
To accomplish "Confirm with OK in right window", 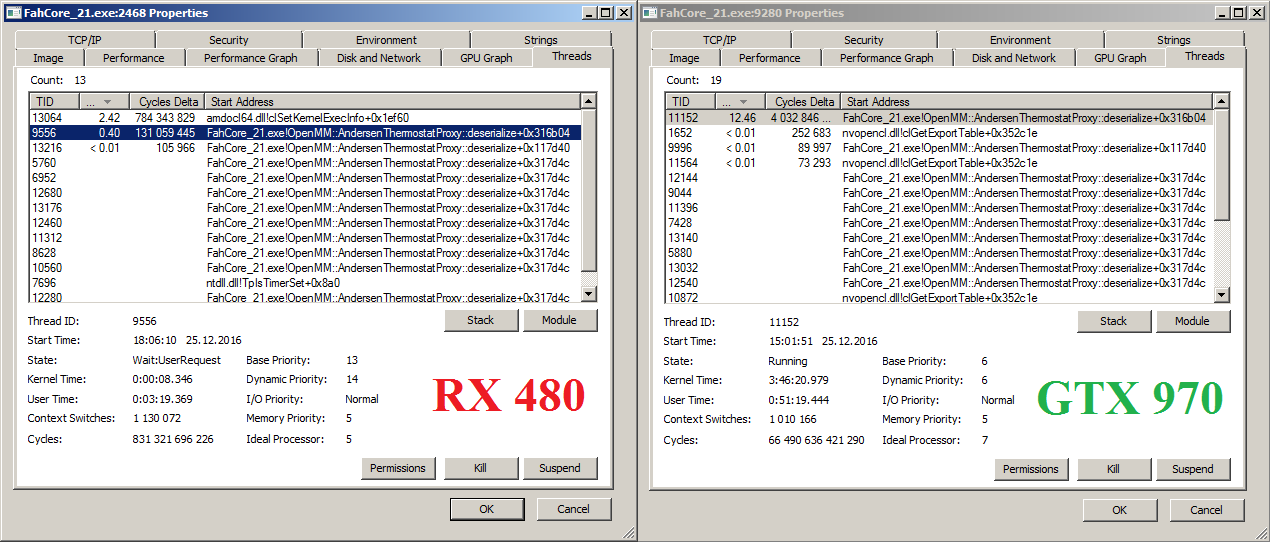I will [1120, 510].
